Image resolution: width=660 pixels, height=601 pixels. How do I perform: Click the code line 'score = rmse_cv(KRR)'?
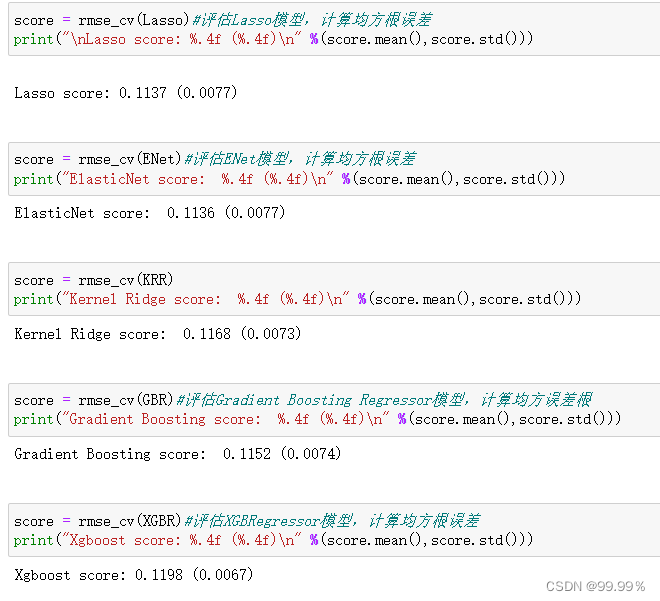click(93, 280)
